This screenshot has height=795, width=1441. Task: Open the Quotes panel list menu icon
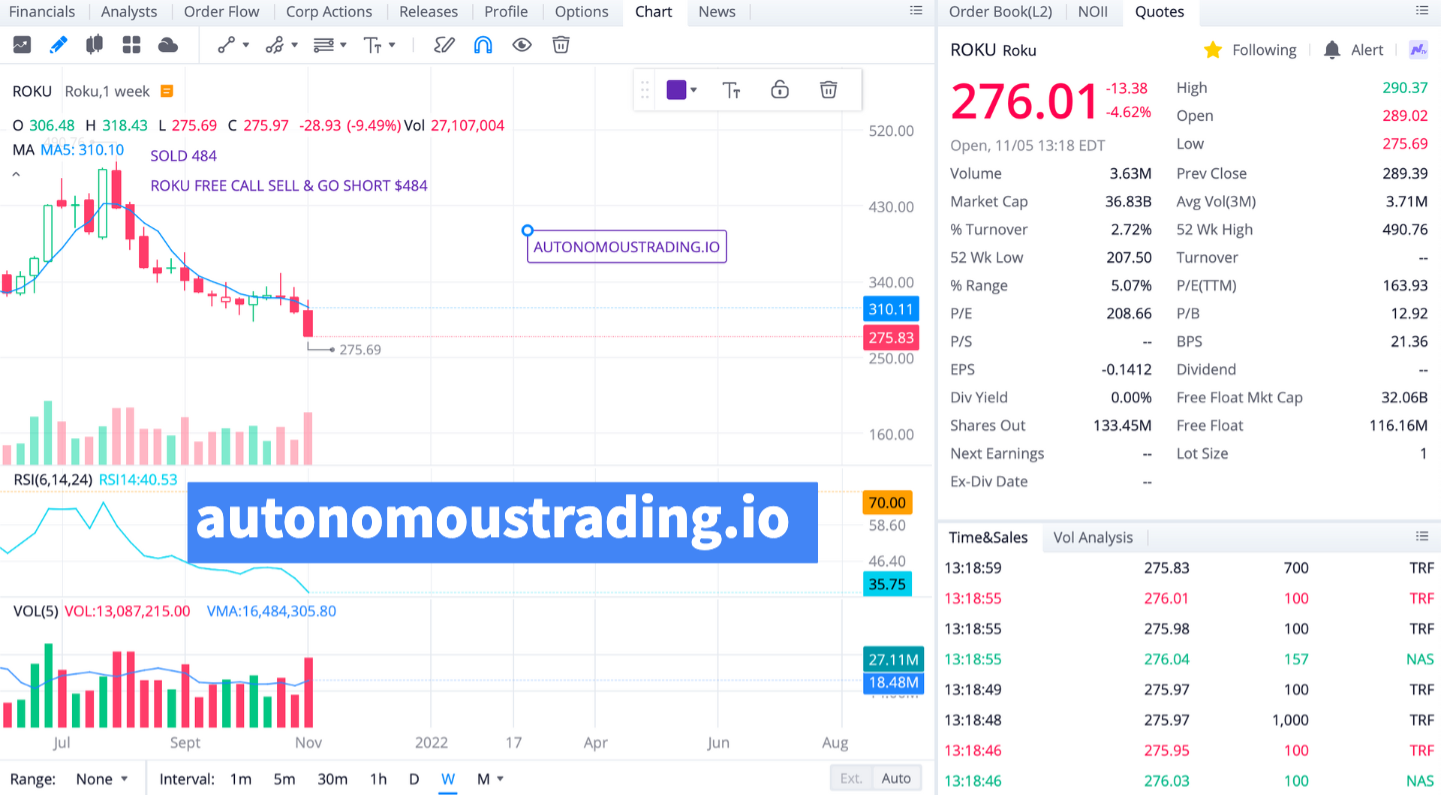point(1423,11)
